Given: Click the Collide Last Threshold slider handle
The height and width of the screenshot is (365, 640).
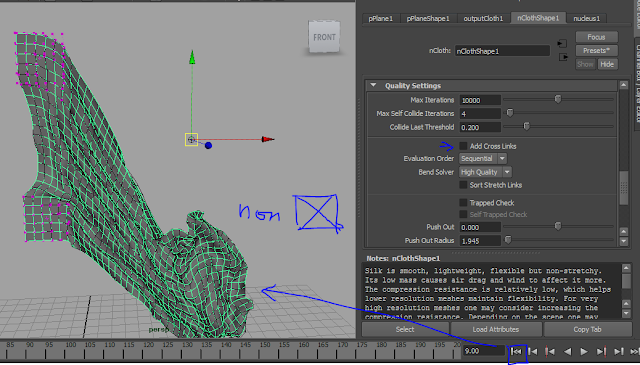Looking at the screenshot, I should [x=527, y=126].
